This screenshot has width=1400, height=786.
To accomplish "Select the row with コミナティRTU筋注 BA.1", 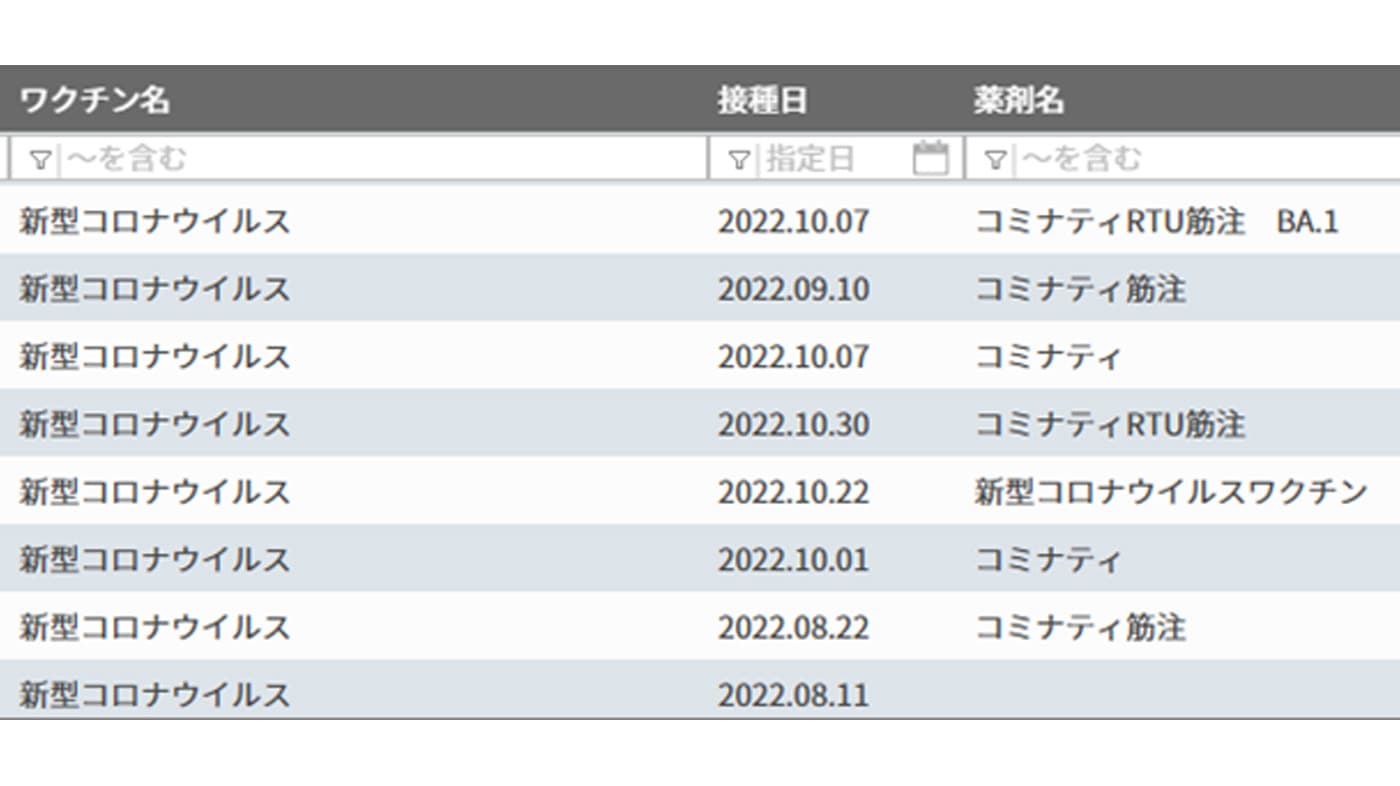I will 700,220.
